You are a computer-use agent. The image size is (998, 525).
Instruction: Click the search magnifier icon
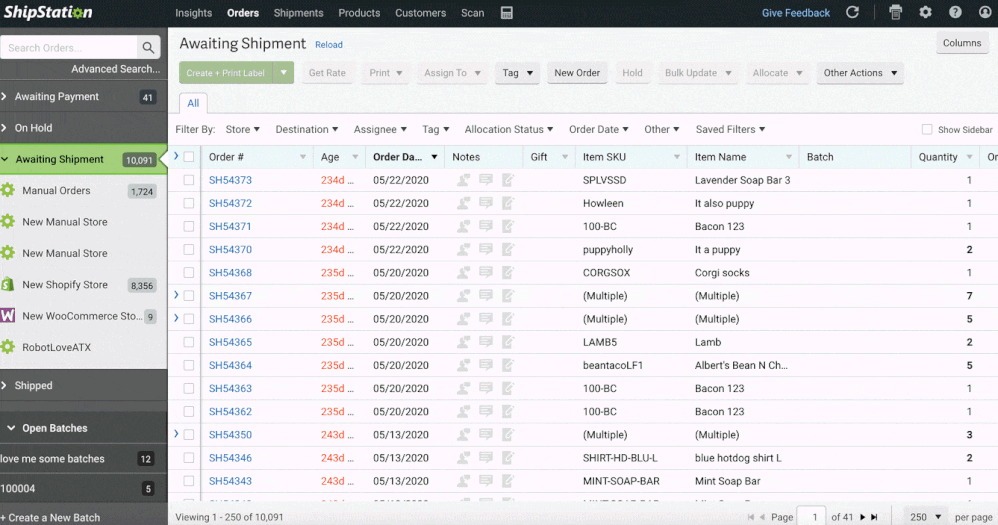149,47
